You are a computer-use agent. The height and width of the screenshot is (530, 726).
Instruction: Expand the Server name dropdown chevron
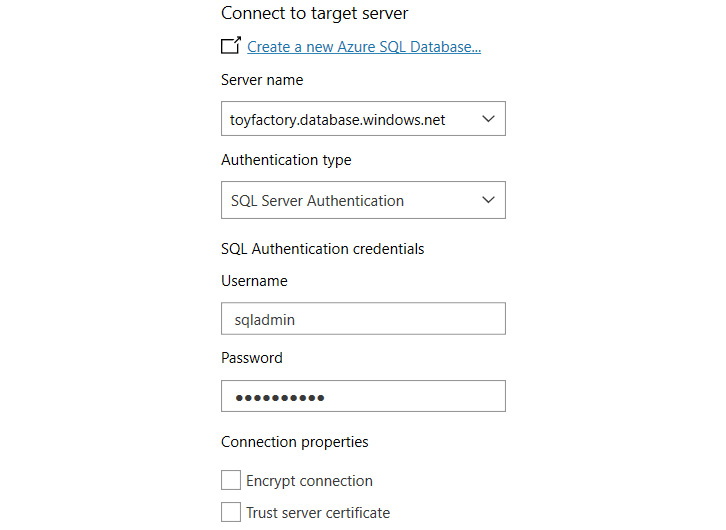pyautogui.click(x=488, y=119)
